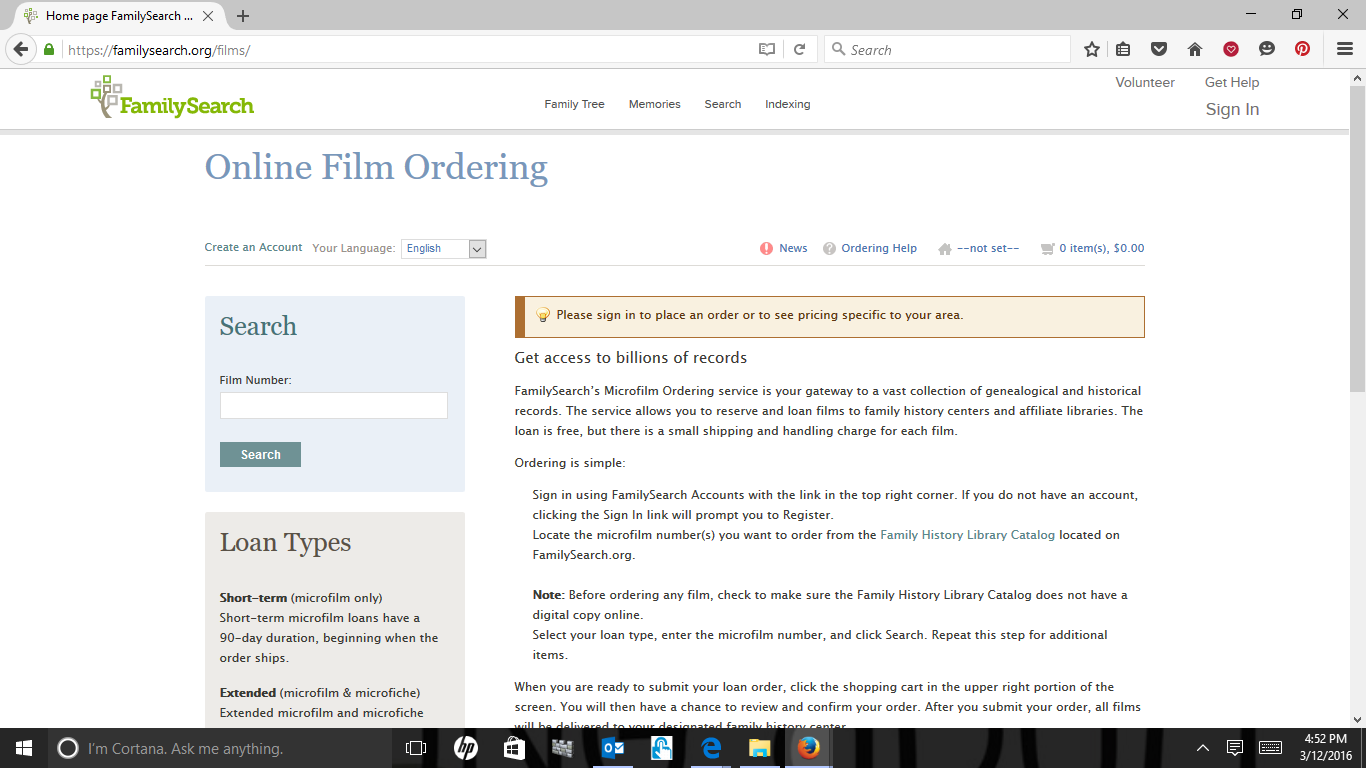
Task: Save page to Pocket
Action: click(x=1159, y=49)
